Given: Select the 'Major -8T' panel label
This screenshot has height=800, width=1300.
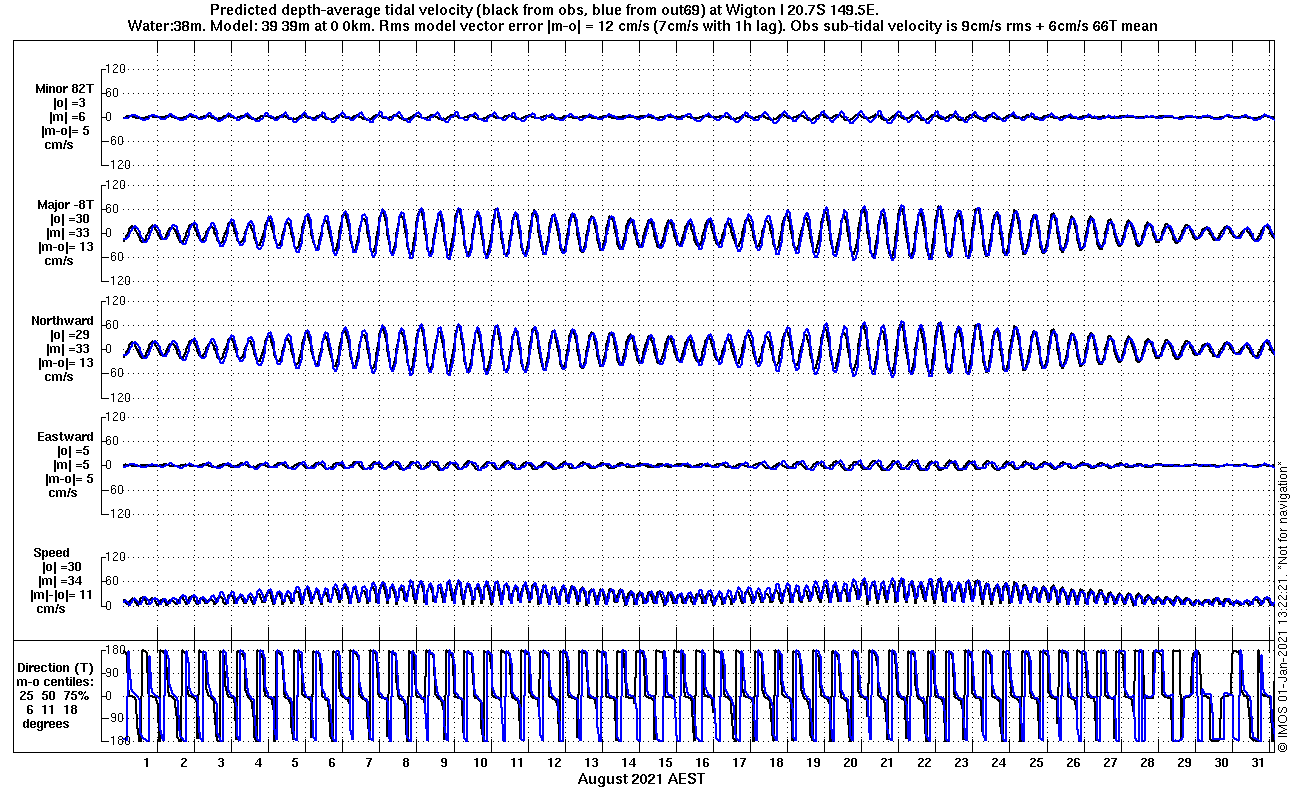Looking at the screenshot, I should point(64,205).
